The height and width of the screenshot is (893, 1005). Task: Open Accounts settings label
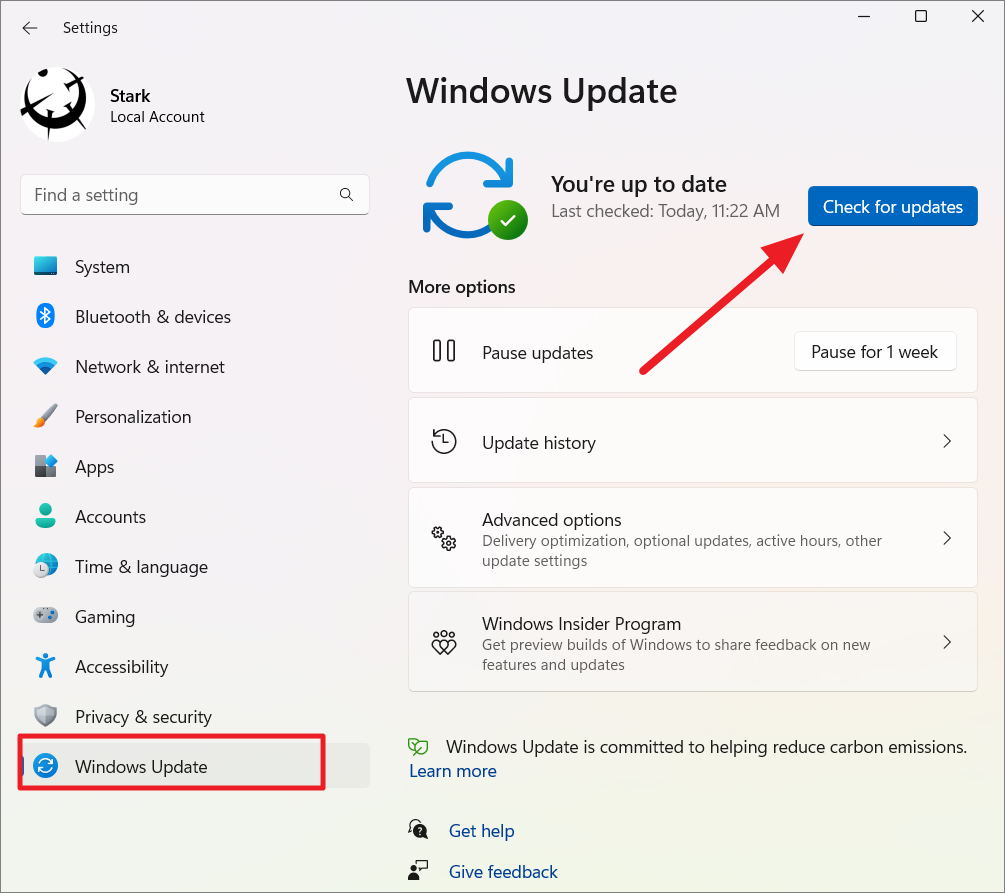[x=110, y=517]
